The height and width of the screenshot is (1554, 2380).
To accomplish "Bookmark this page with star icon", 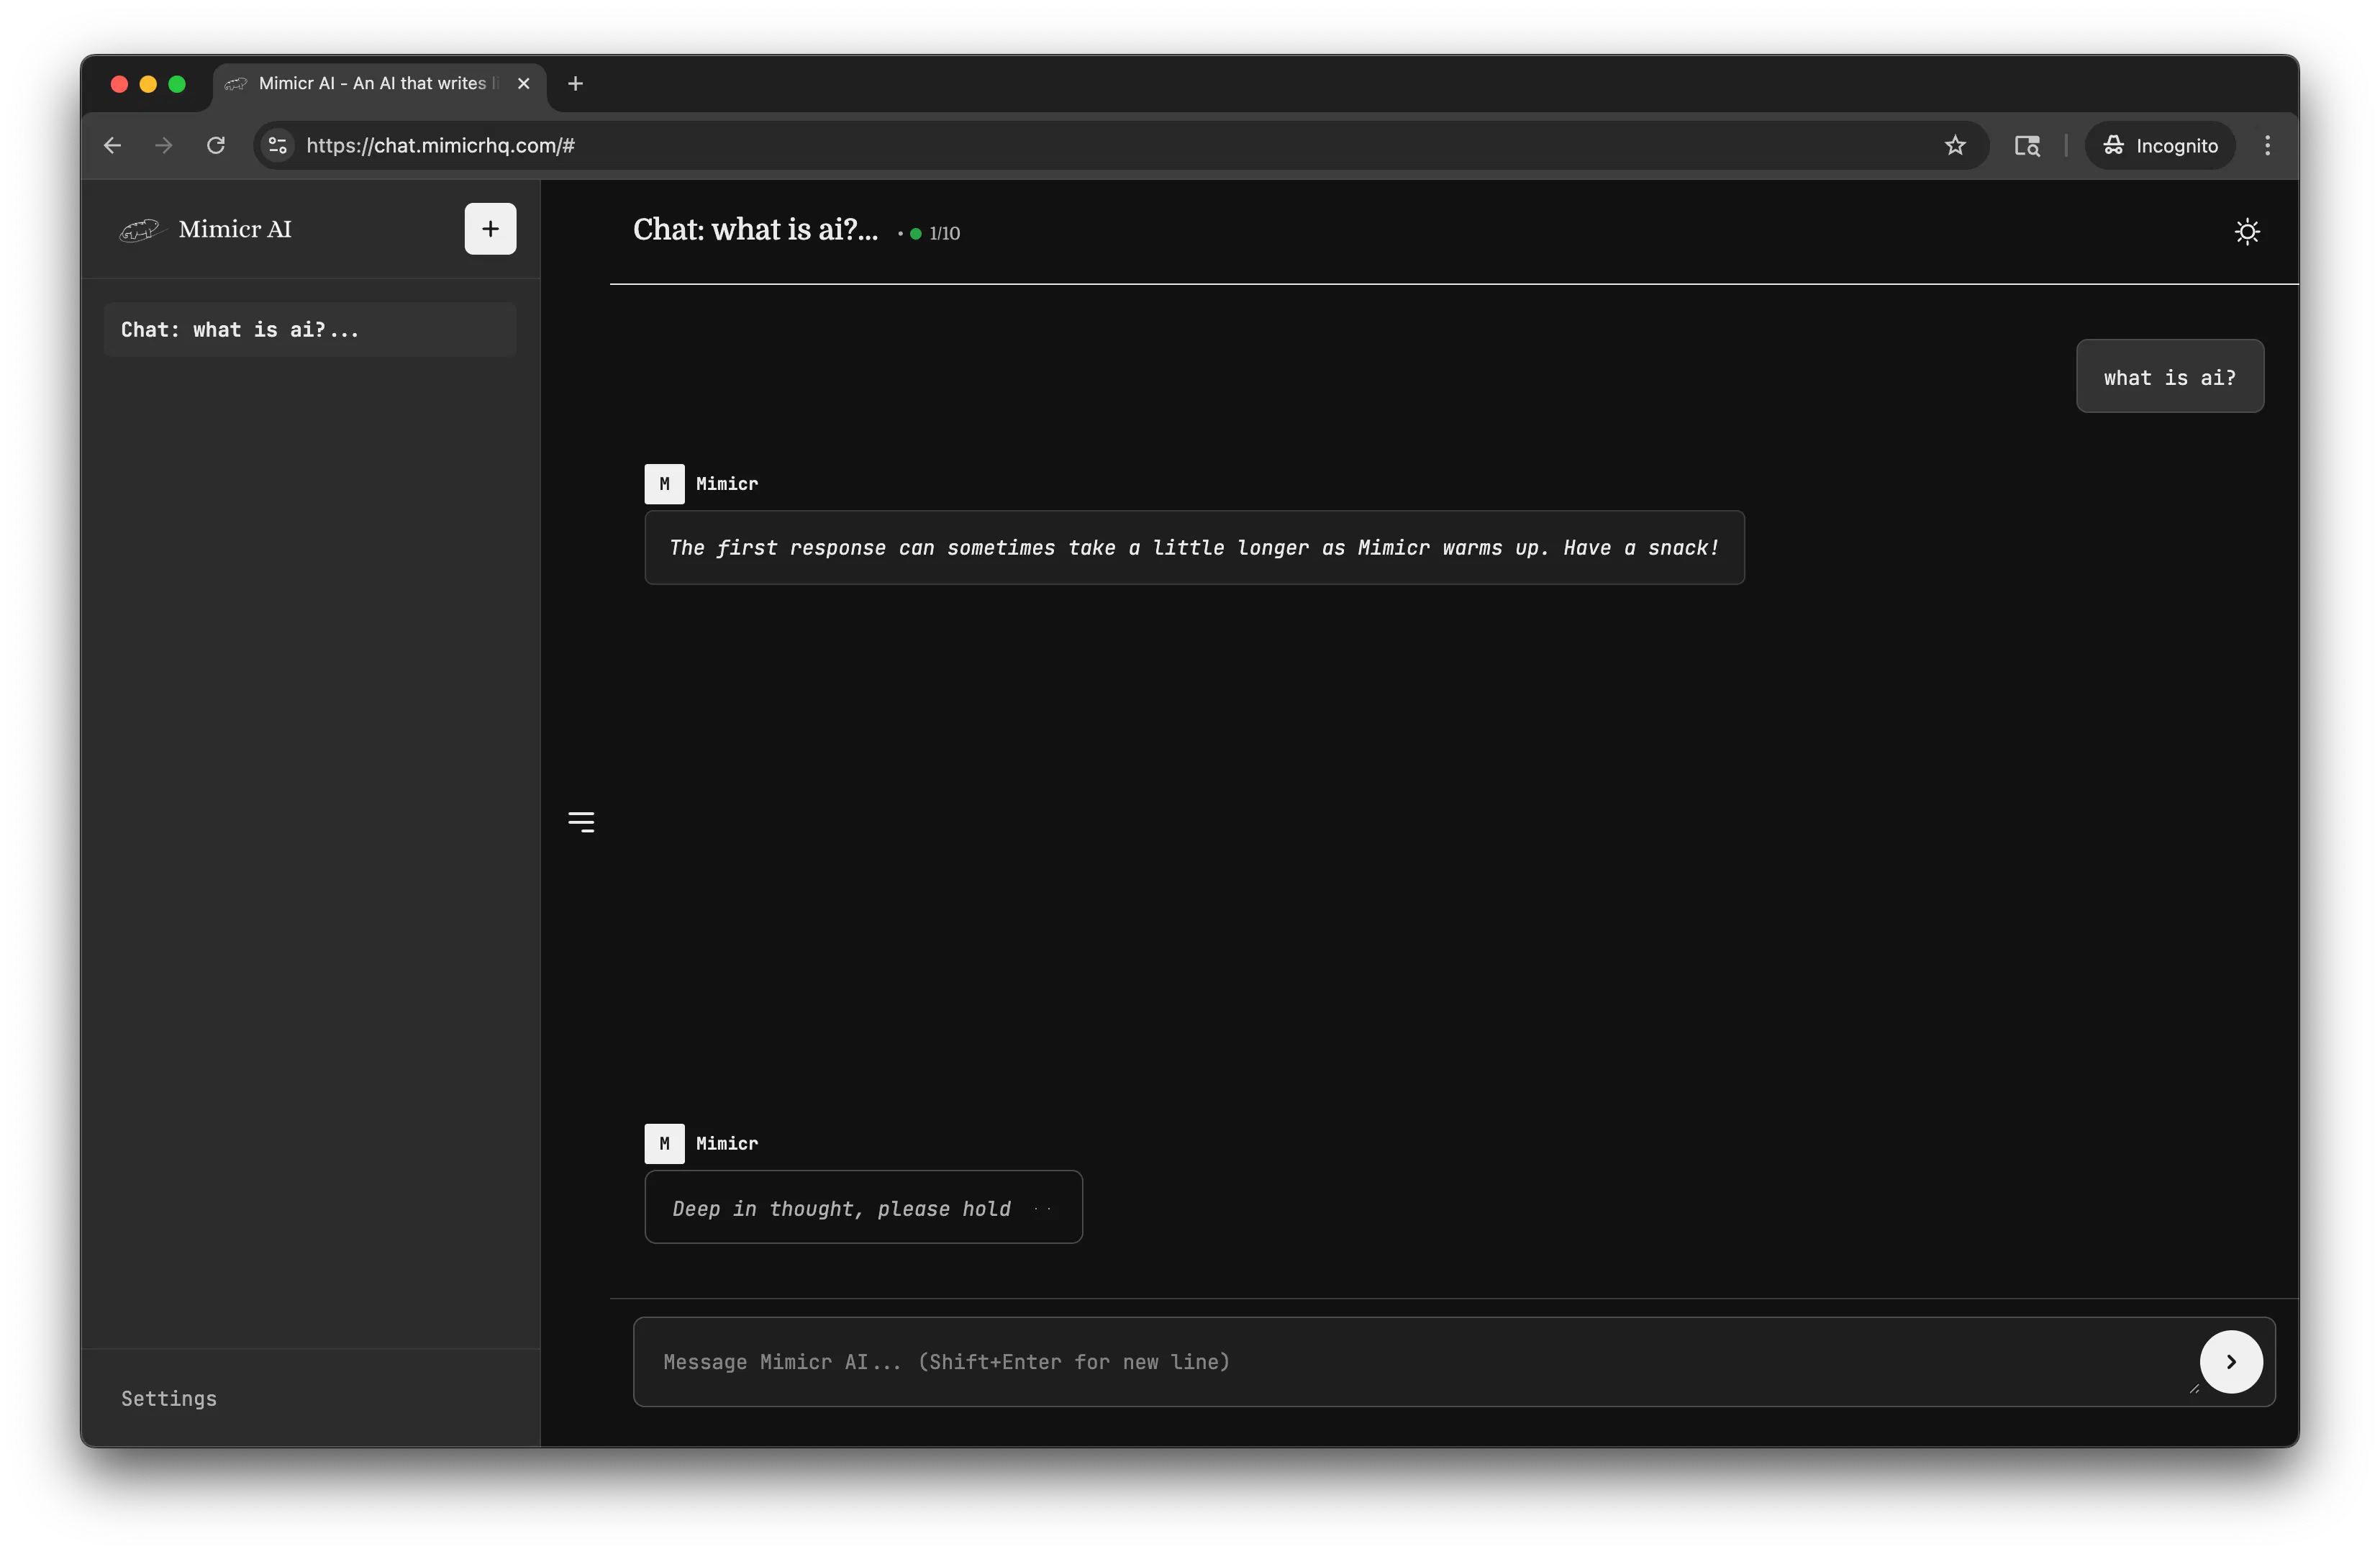I will pos(1955,146).
